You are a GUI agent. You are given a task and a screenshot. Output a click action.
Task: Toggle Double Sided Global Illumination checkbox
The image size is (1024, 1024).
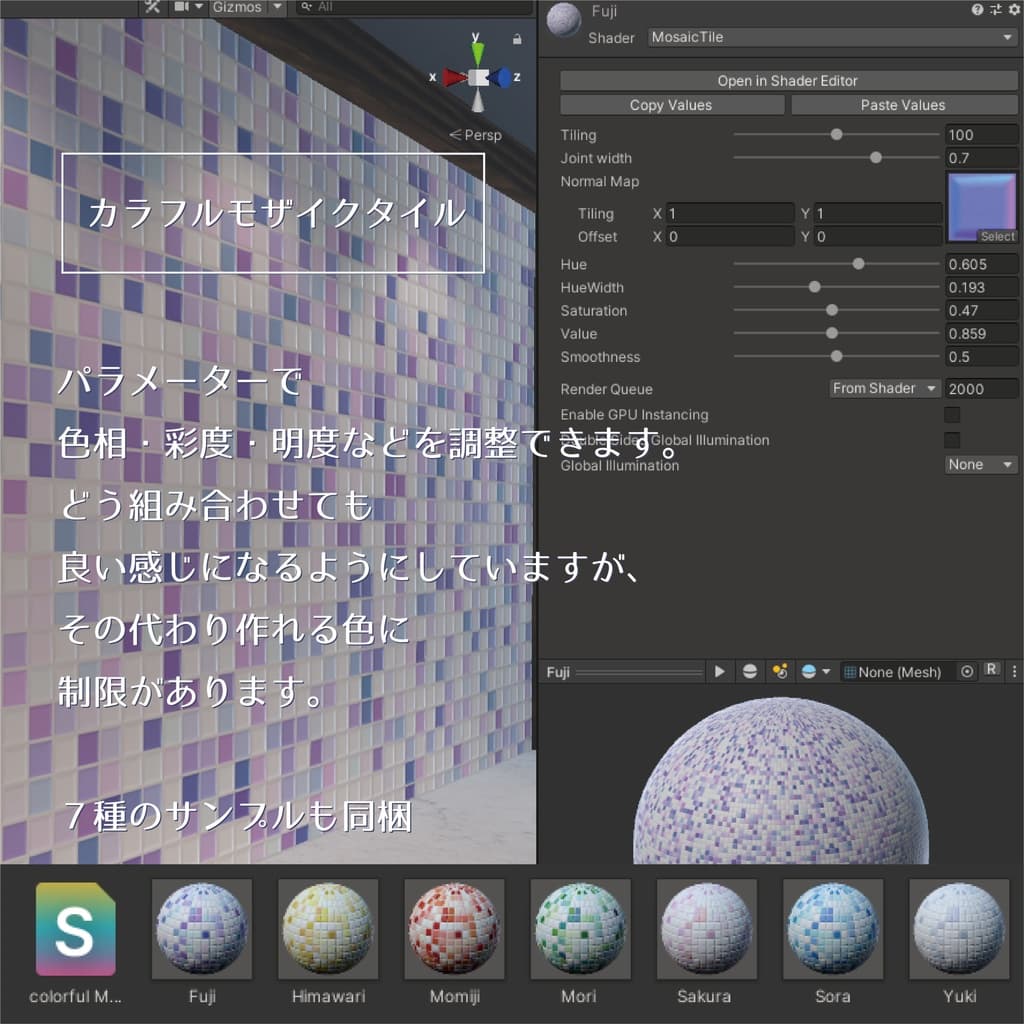pyautogui.click(x=952, y=440)
